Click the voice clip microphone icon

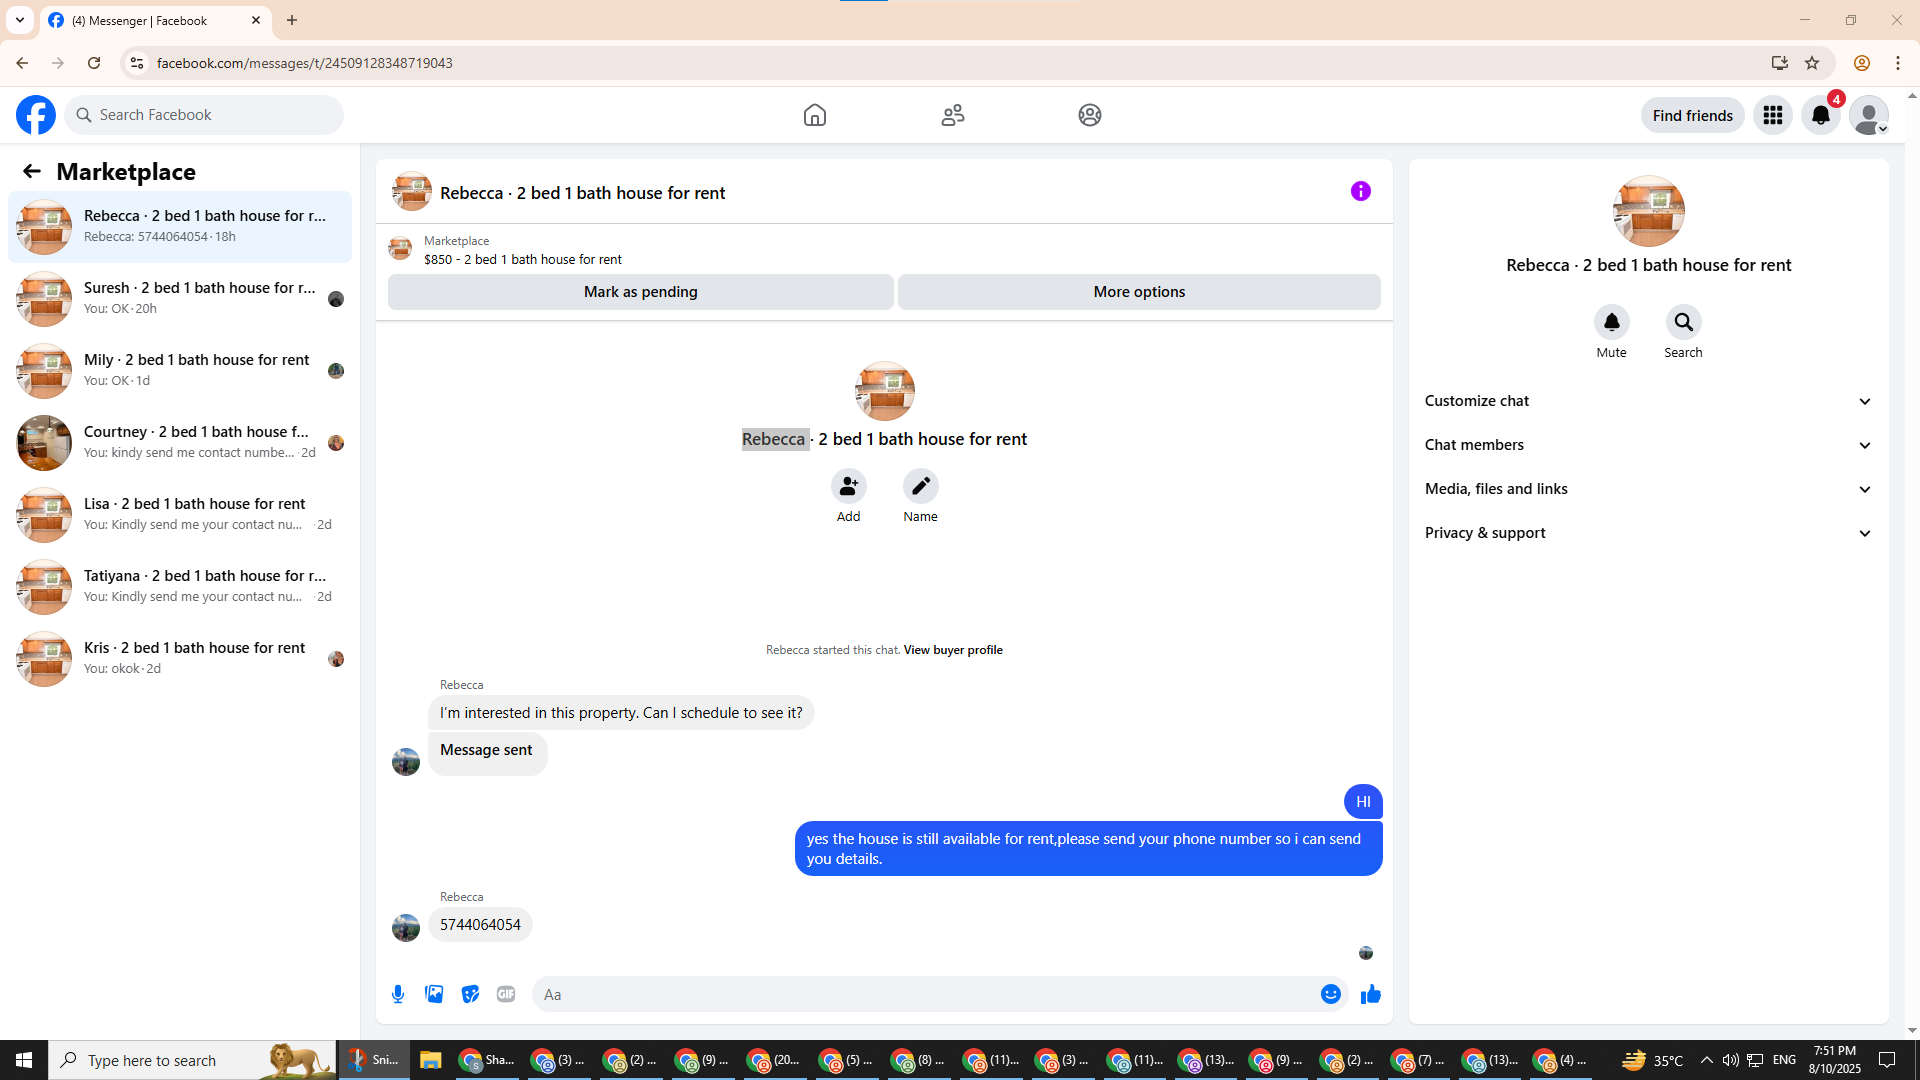click(x=398, y=994)
